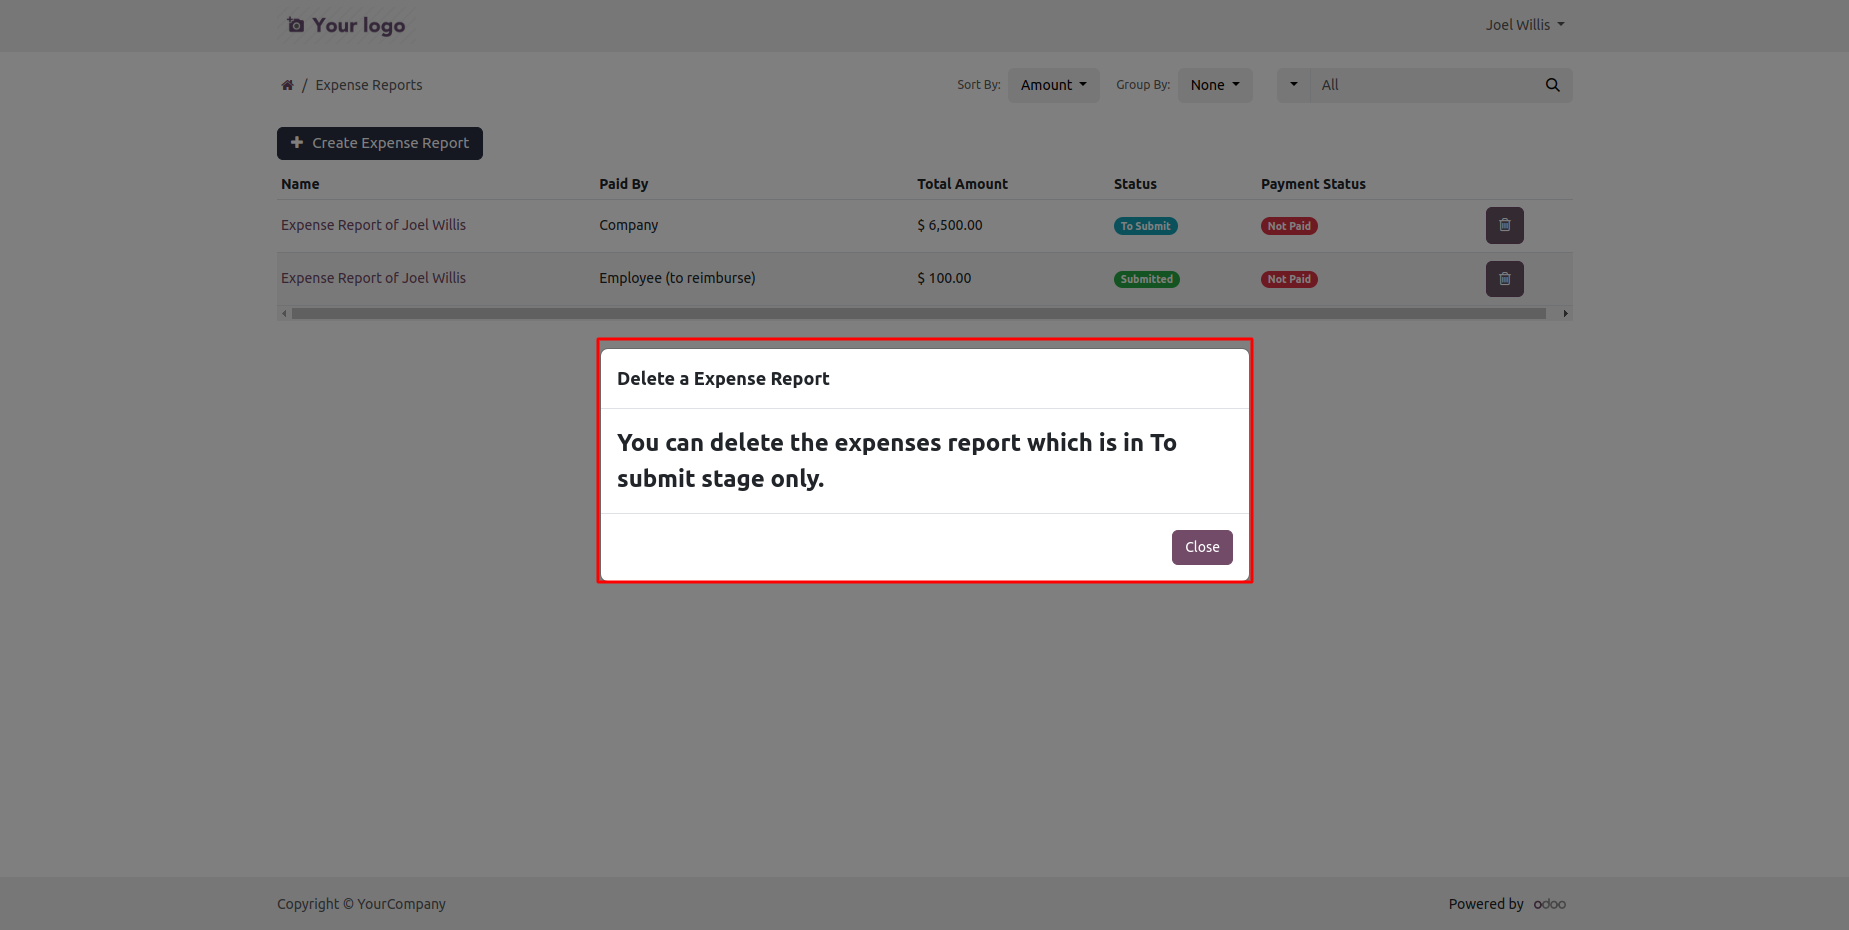Viewport: 1849px width, 930px height.
Task: Click the Copyright © YourCompany footer text
Action: [x=361, y=904]
